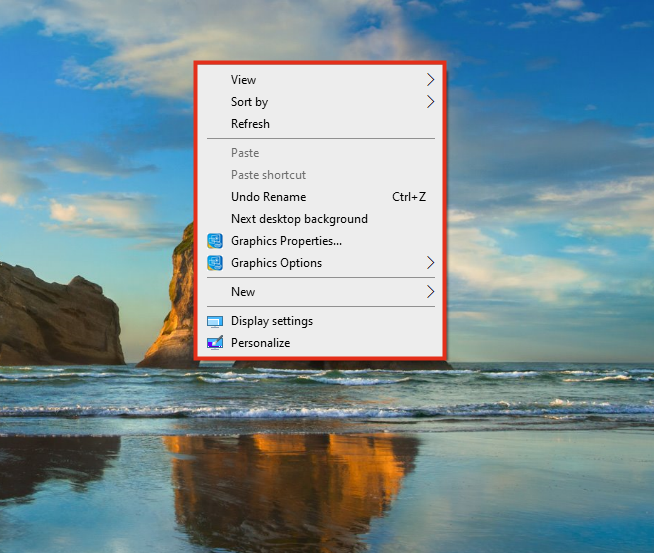This screenshot has height=553, width=654.
Task: Select Undo Rename in the menu
Action: [x=320, y=197]
